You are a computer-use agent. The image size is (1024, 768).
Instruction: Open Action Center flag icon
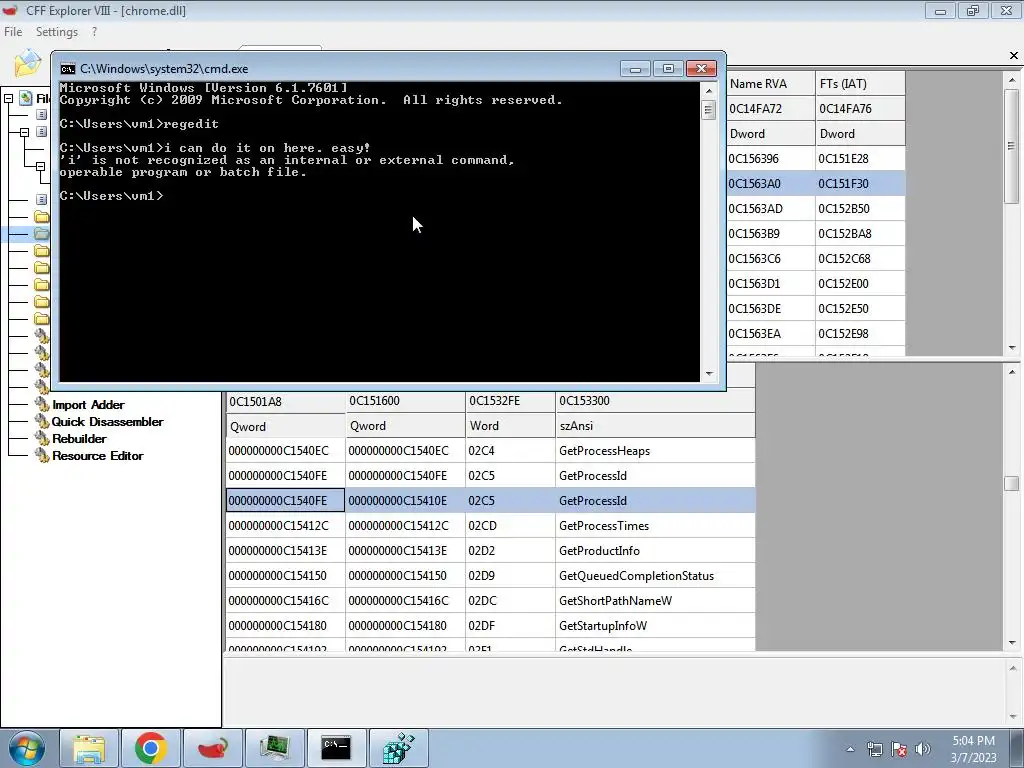[x=899, y=749]
